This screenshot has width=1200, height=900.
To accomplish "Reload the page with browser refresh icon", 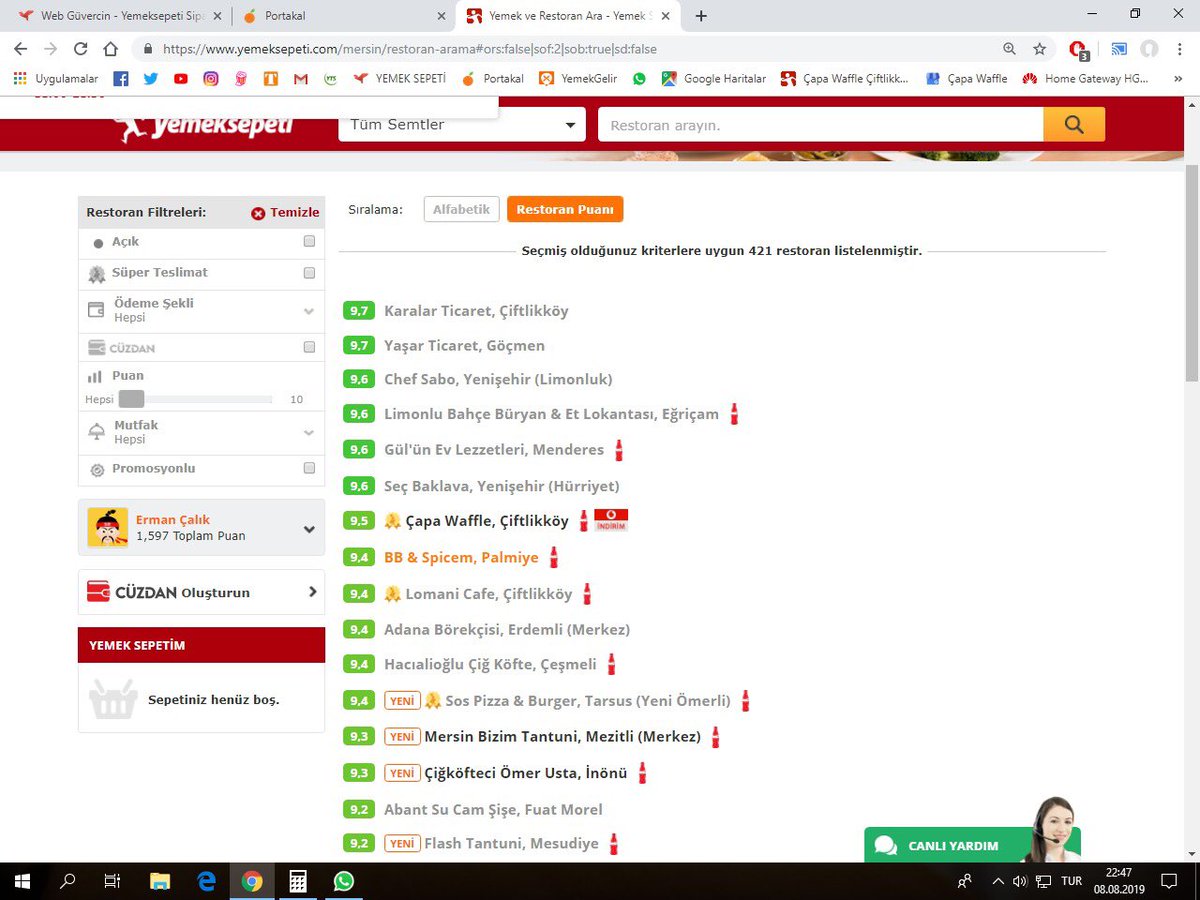I will [80, 48].
